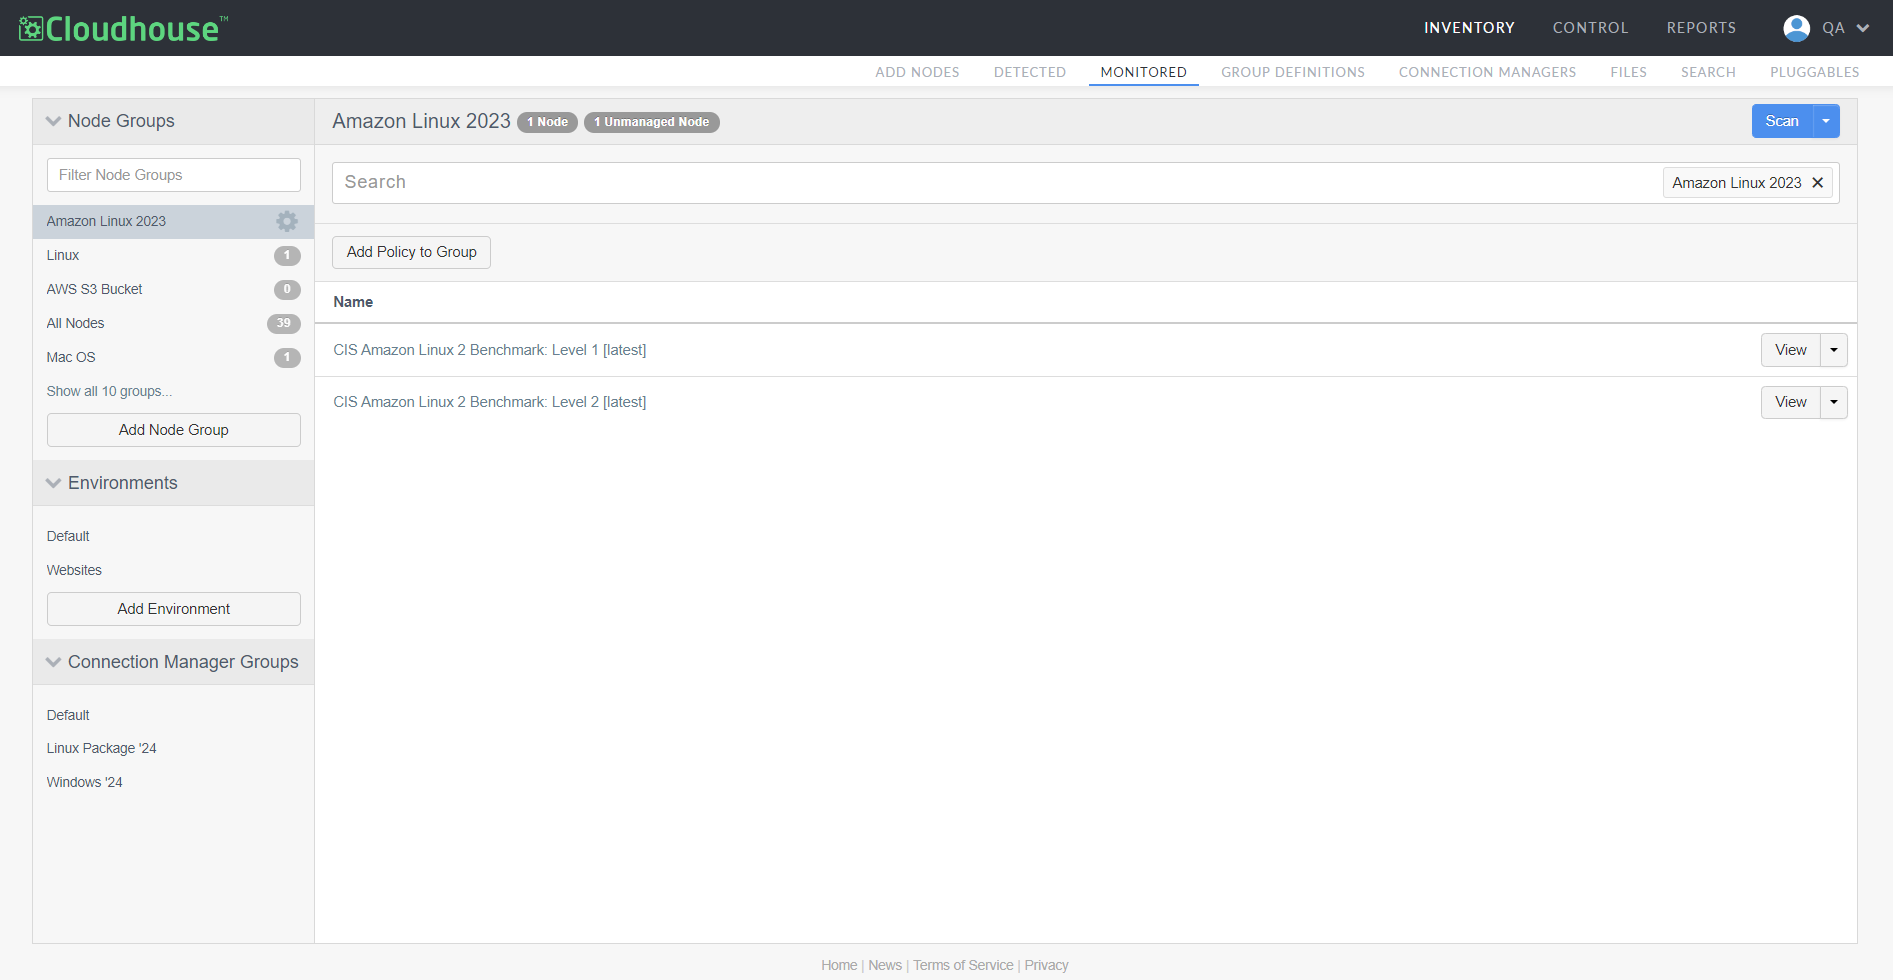This screenshot has width=1893, height=980.
Task: Switch to the Detected tab
Action: [1030, 72]
